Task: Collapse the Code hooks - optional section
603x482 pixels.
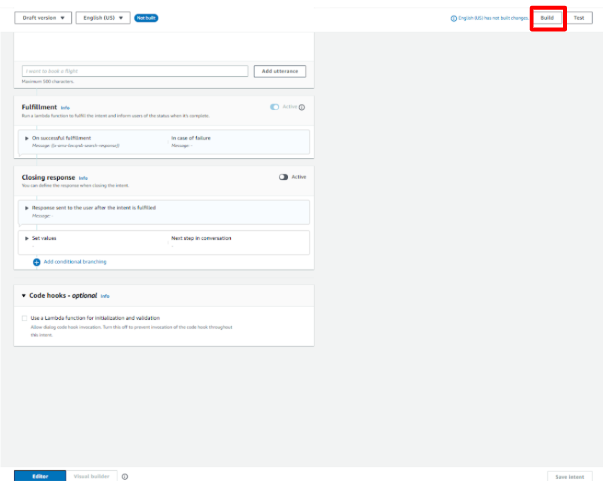Action: coord(24,296)
